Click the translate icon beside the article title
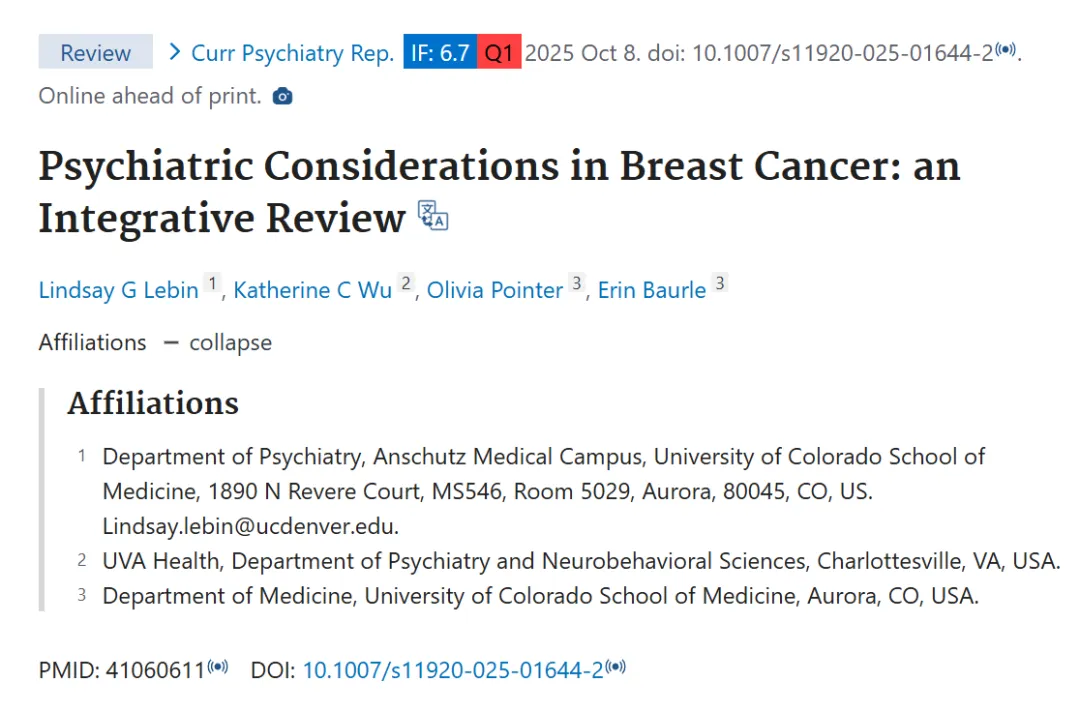The width and height of the screenshot is (1080, 712). coord(433,216)
